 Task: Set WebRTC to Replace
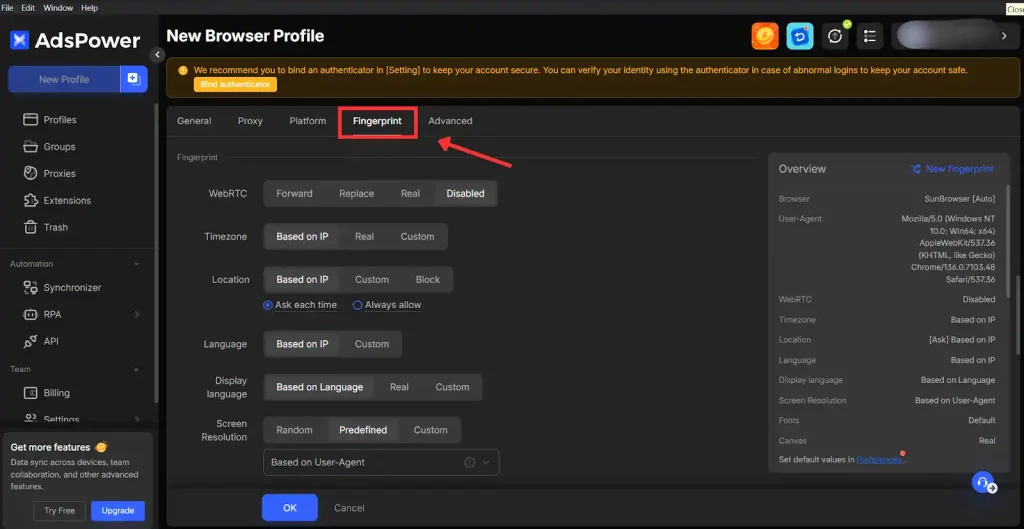[357, 193]
